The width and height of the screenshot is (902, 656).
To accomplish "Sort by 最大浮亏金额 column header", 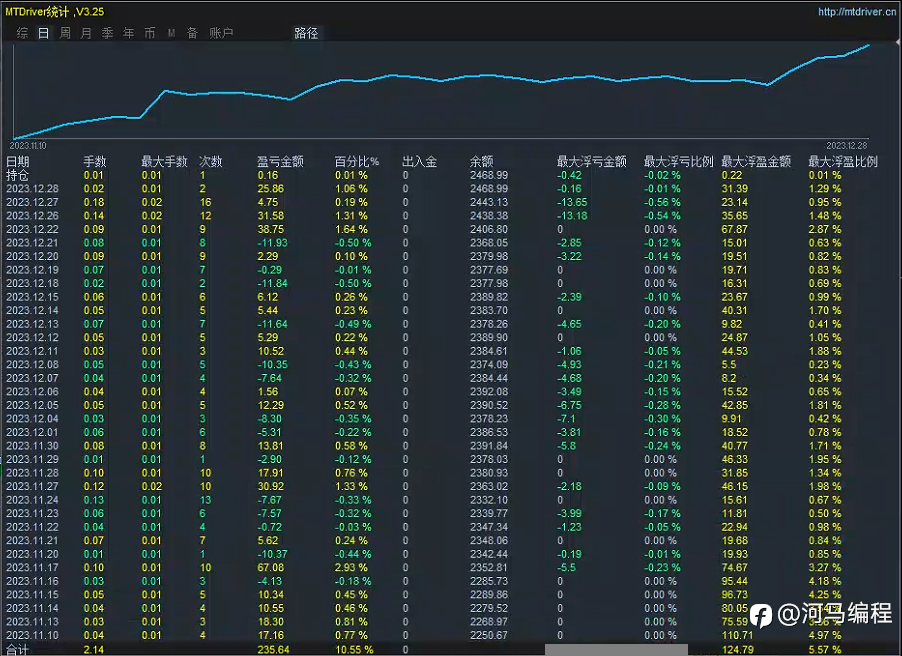I will (591, 161).
